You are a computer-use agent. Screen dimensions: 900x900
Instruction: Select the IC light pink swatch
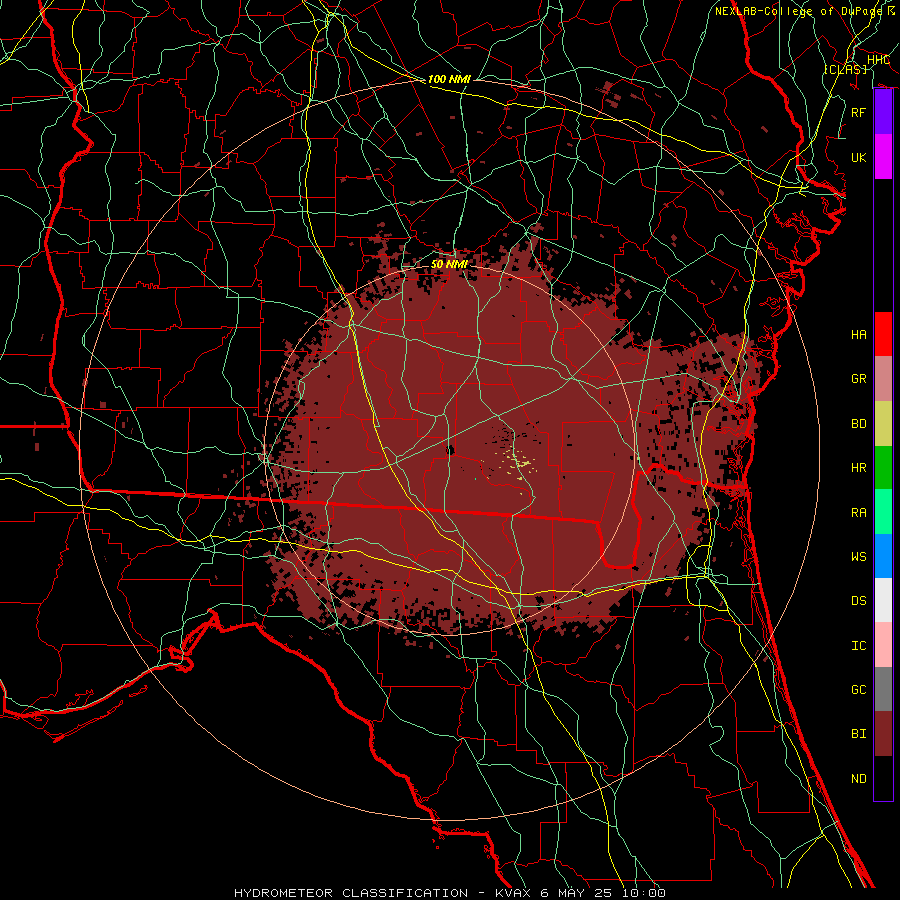coord(883,645)
